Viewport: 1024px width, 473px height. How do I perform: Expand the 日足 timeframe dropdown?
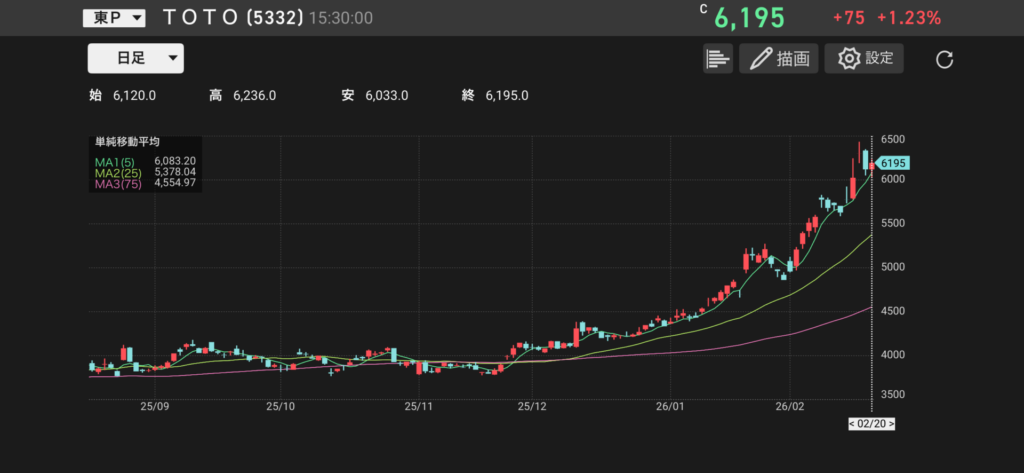[135, 58]
